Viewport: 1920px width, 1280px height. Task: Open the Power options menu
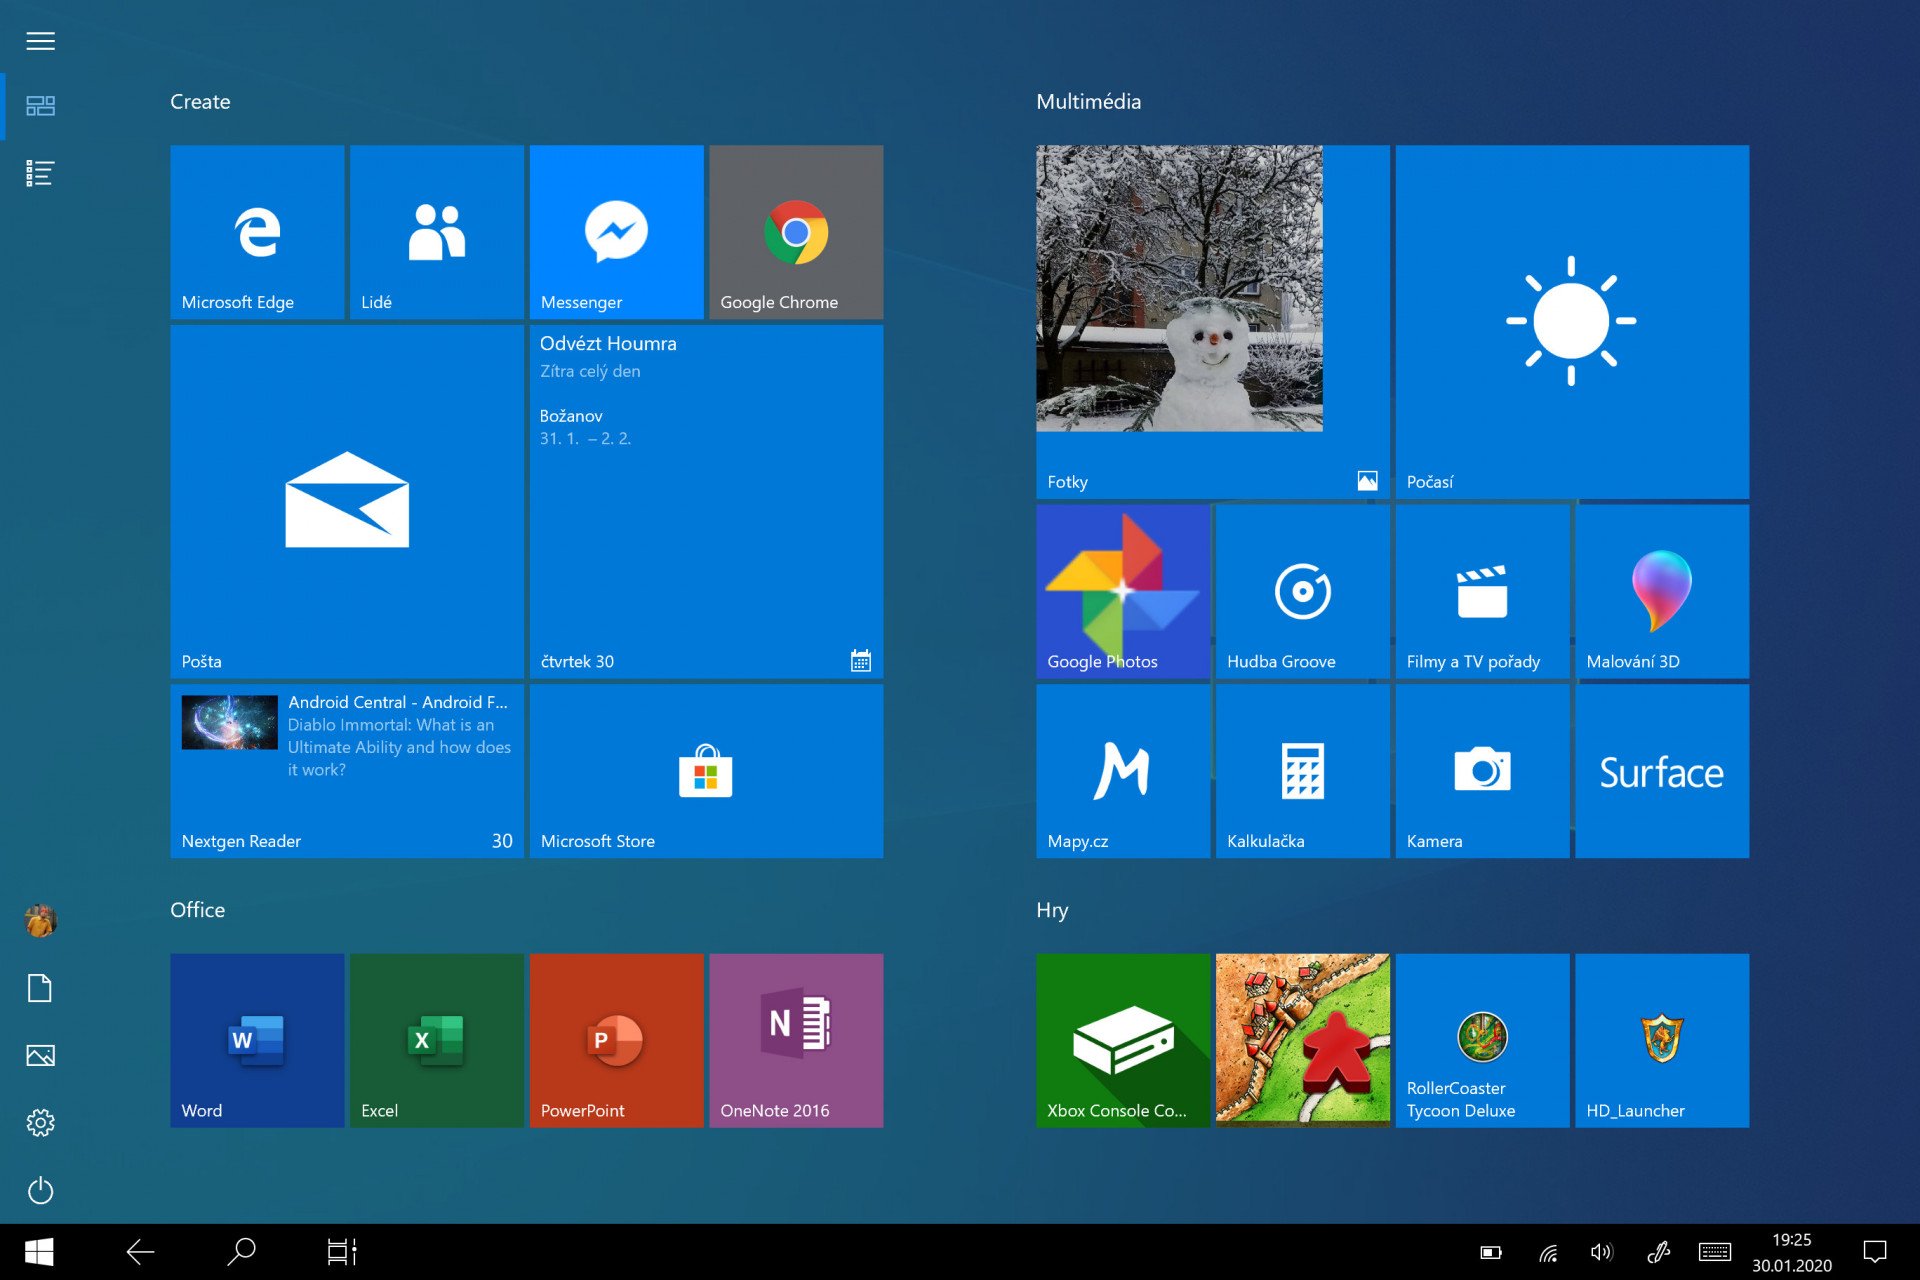[x=40, y=1190]
